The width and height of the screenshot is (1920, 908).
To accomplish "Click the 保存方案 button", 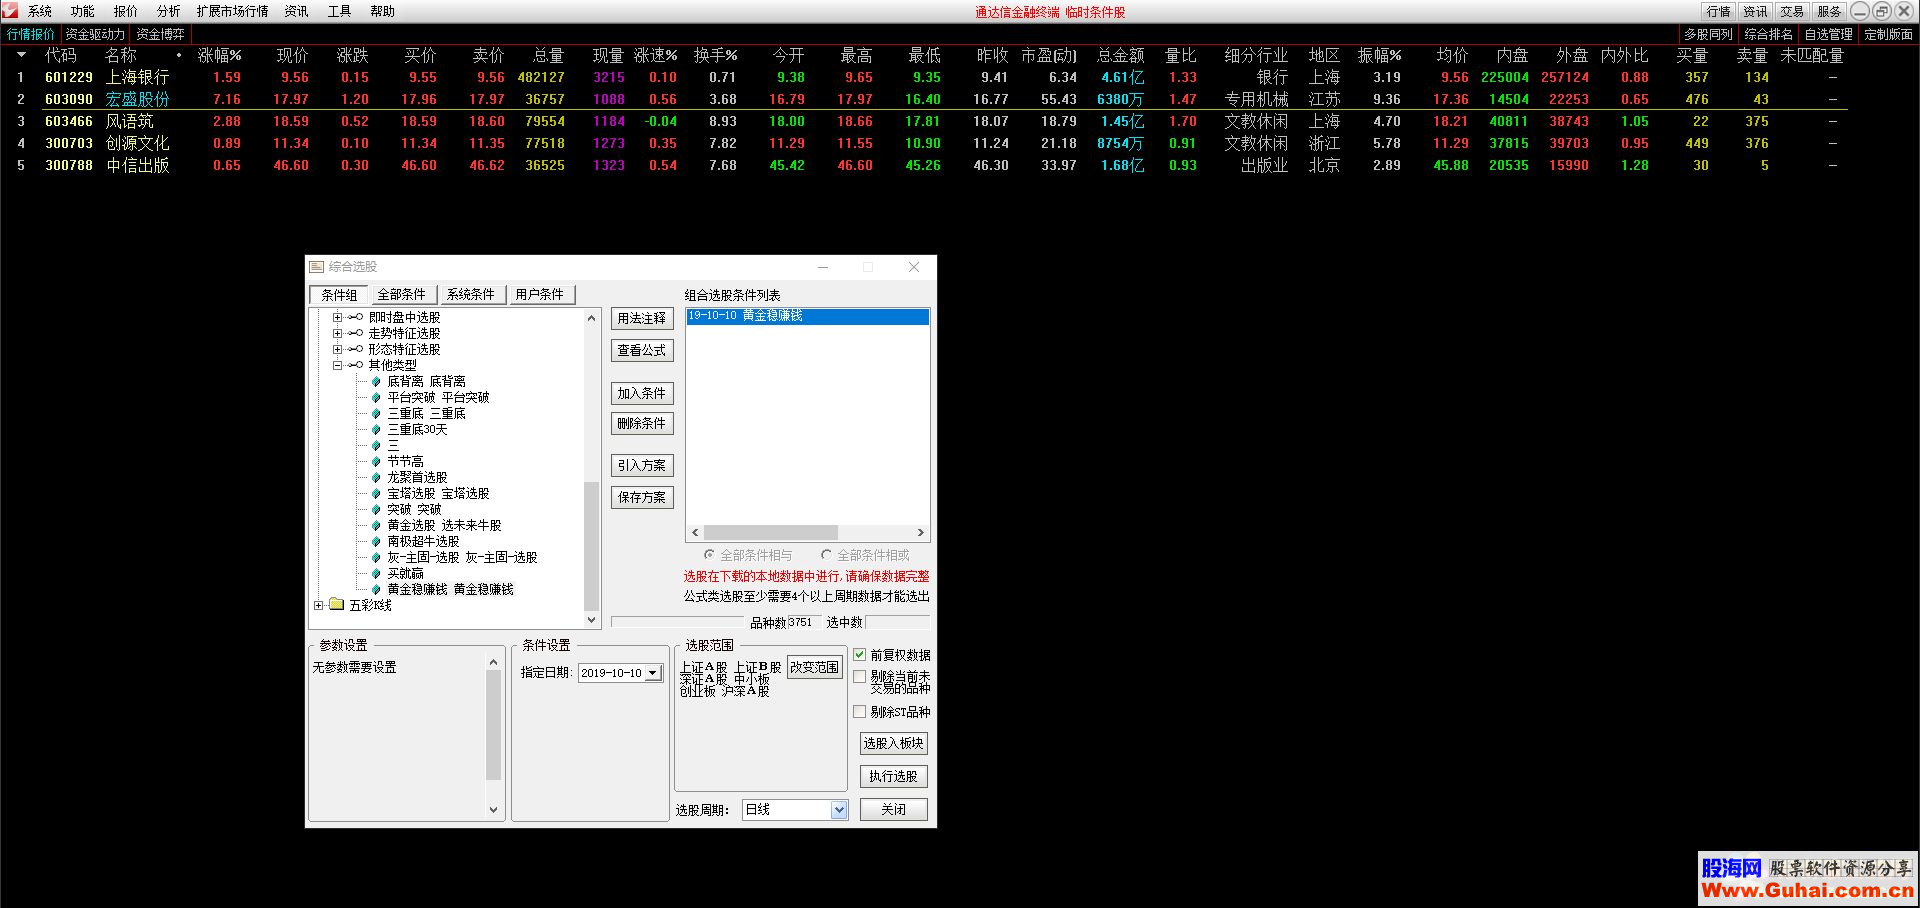I will [x=642, y=498].
